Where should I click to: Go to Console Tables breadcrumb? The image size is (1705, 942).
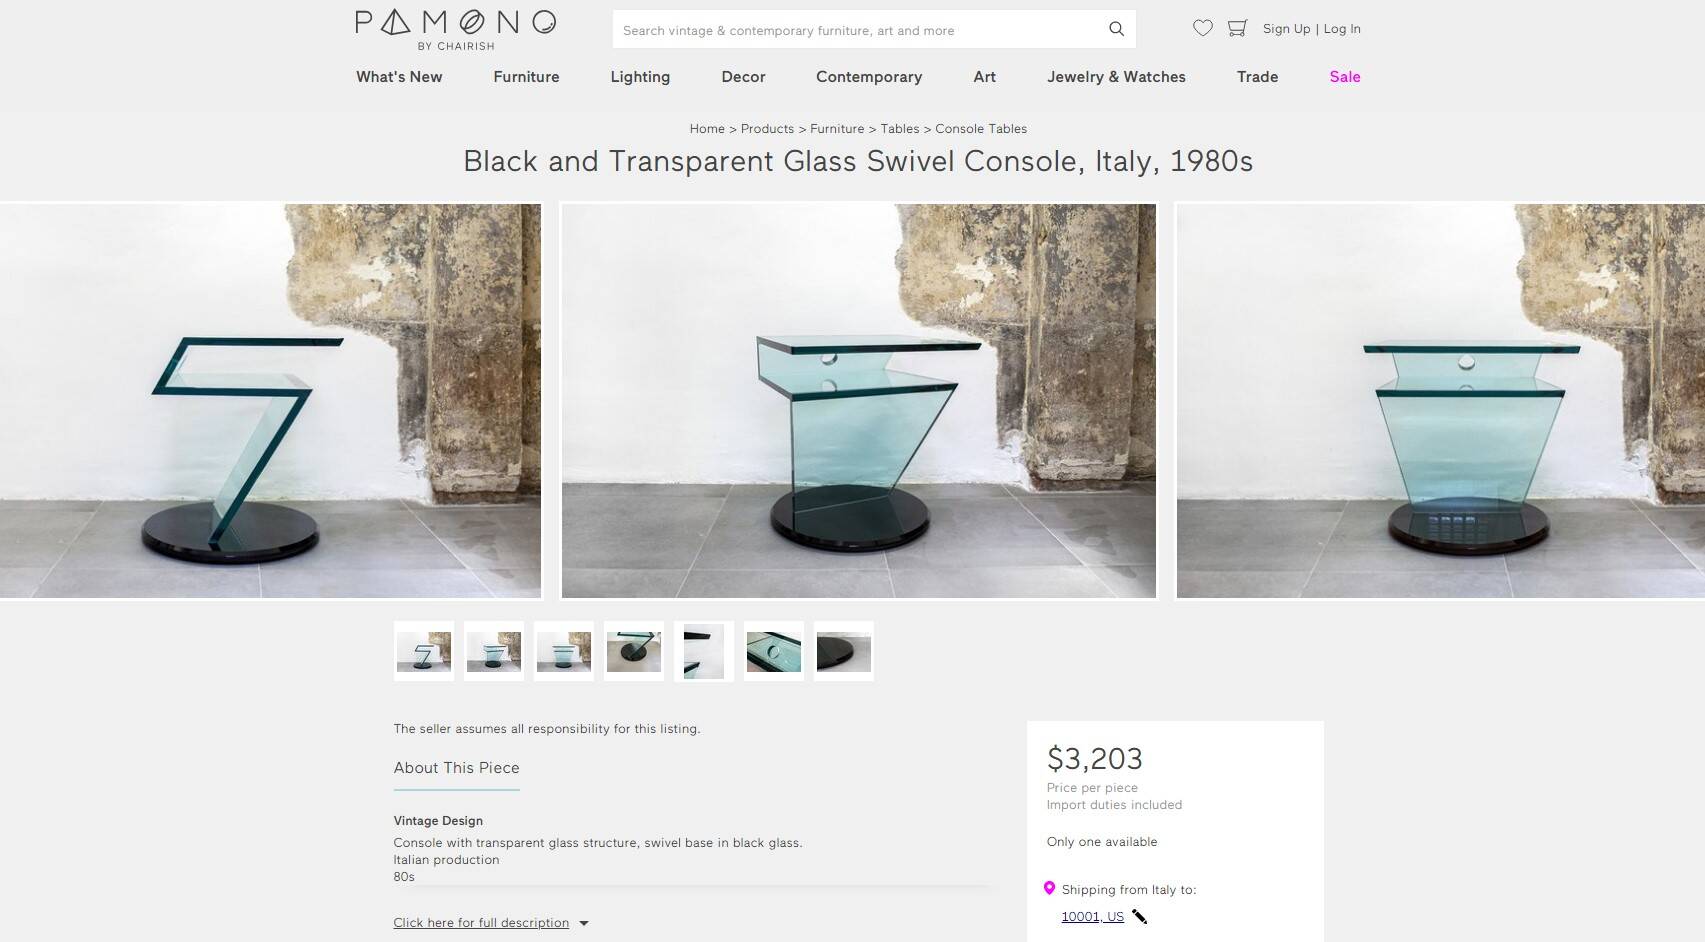pos(981,128)
